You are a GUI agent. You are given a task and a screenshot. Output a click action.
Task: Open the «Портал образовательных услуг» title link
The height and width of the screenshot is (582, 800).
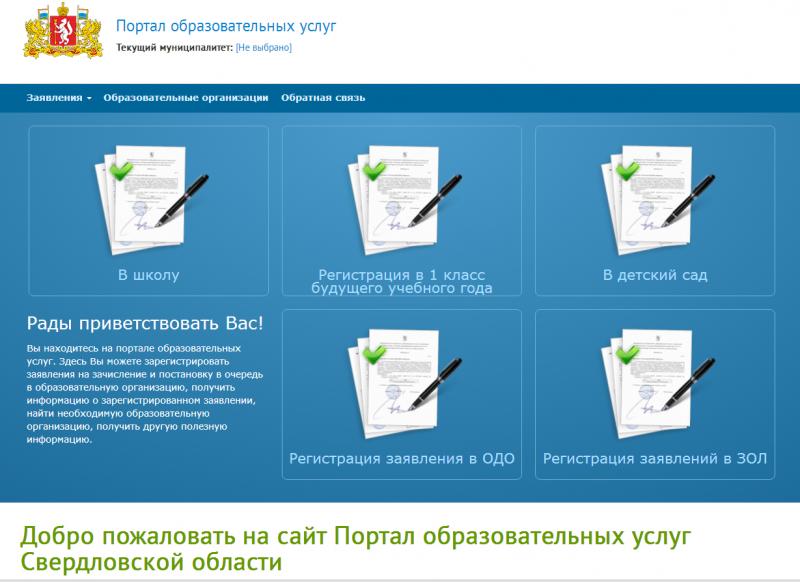pyautogui.click(x=226, y=26)
